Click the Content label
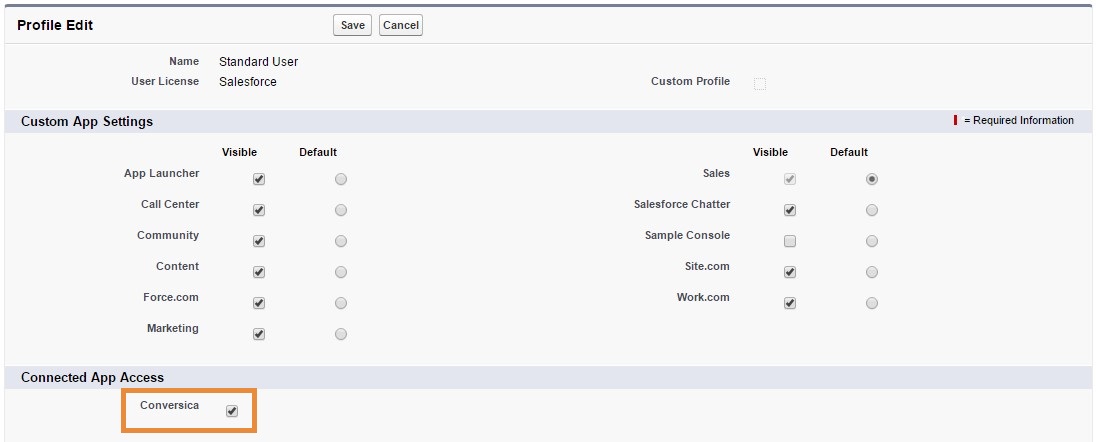1096x442 pixels. coord(178,266)
